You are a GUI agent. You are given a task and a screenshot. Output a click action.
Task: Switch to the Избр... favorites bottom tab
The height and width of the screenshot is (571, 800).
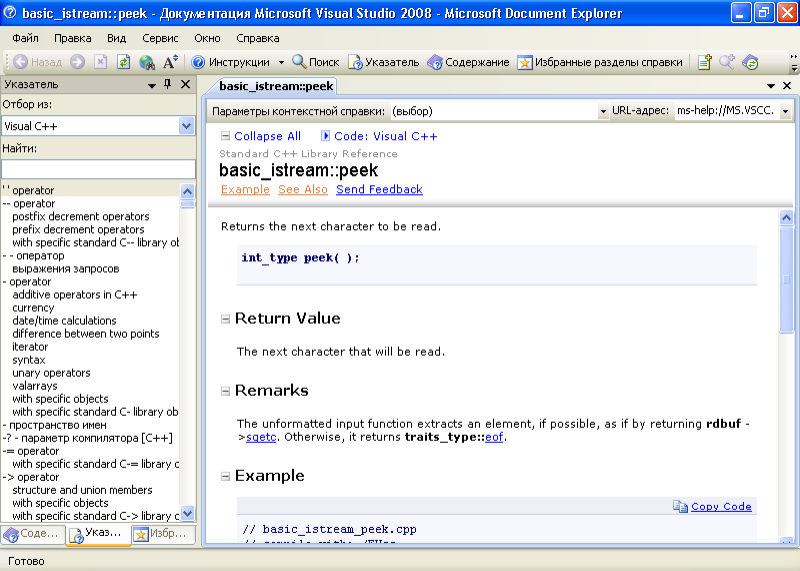pos(163,534)
